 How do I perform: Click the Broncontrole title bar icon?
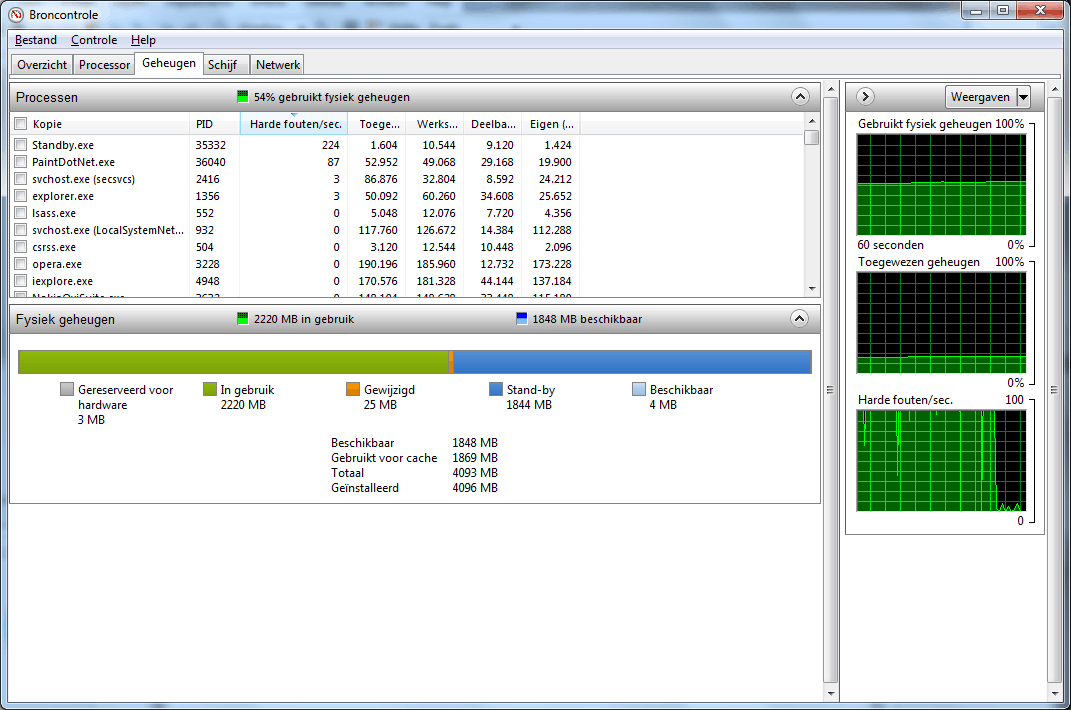(x=16, y=14)
